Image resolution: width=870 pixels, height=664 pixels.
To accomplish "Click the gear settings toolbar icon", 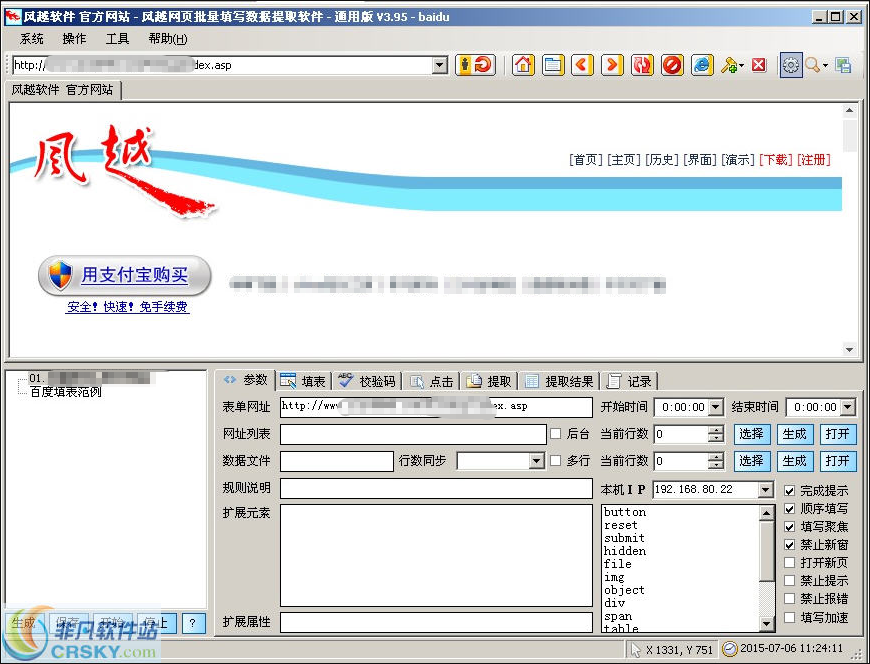I will pos(791,65).
